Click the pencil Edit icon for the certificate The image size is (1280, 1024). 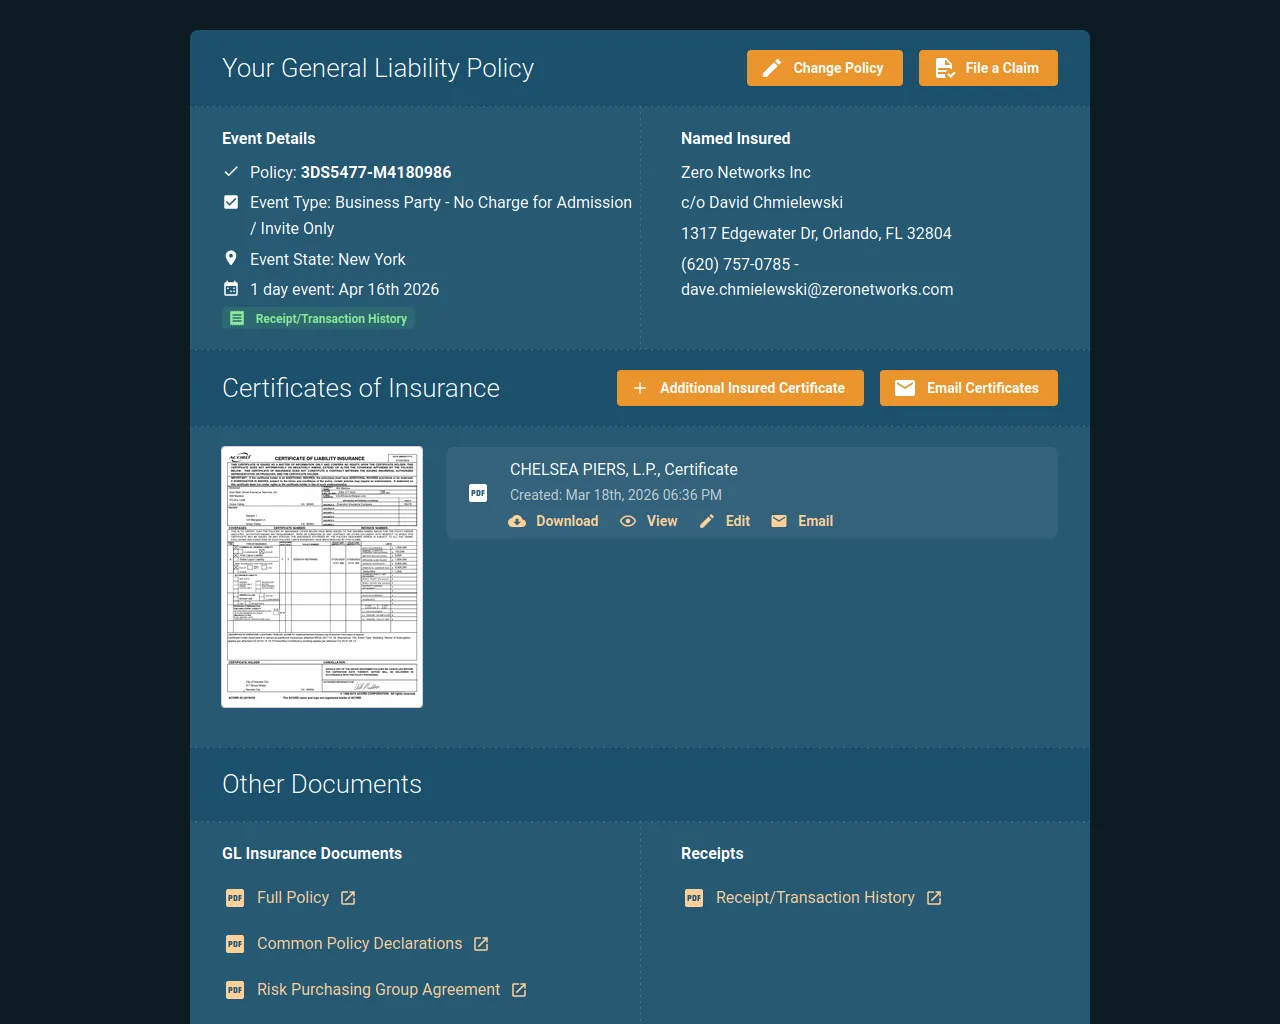(x=707, y=521)
